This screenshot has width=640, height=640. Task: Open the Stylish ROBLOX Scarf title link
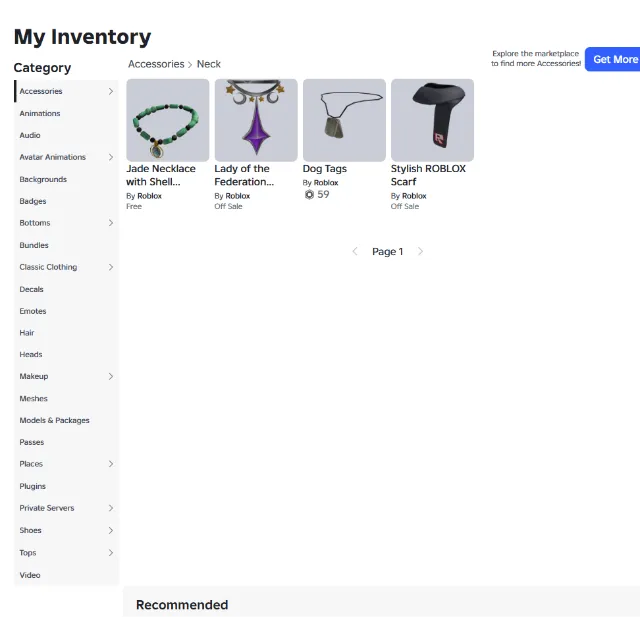pyautogui.click(x=428, y=175)
